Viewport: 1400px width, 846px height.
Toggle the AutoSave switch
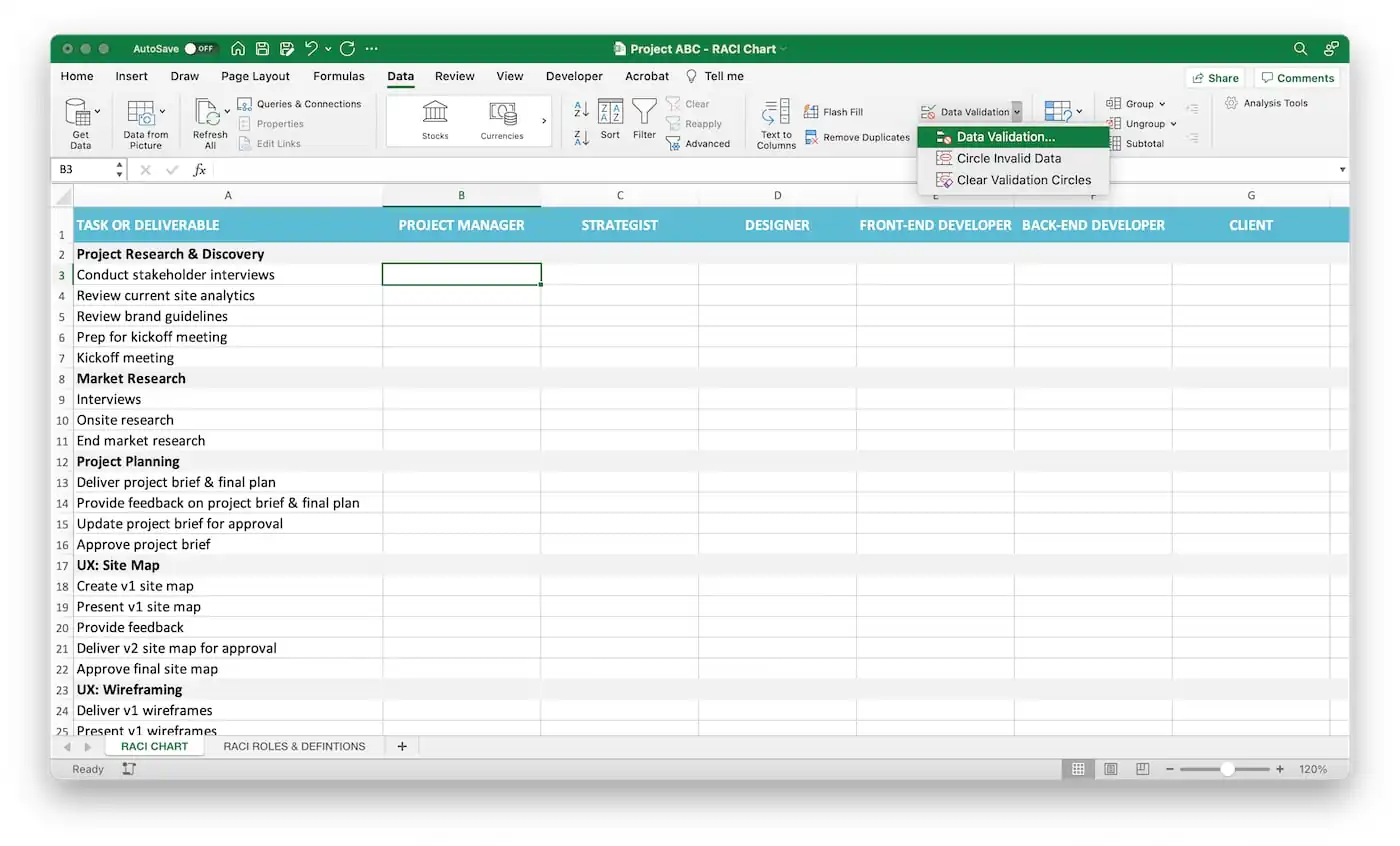(x=201, y=48)
